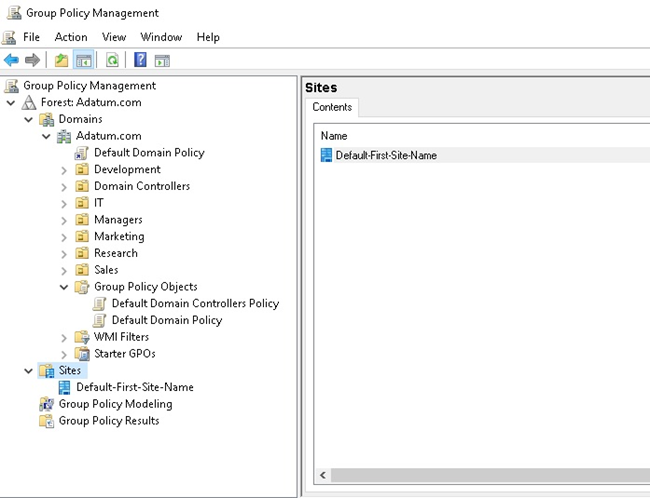Select Group Policy Modeling in tree
The width and height of the screenshot is (650, 498).
[115, 404]
